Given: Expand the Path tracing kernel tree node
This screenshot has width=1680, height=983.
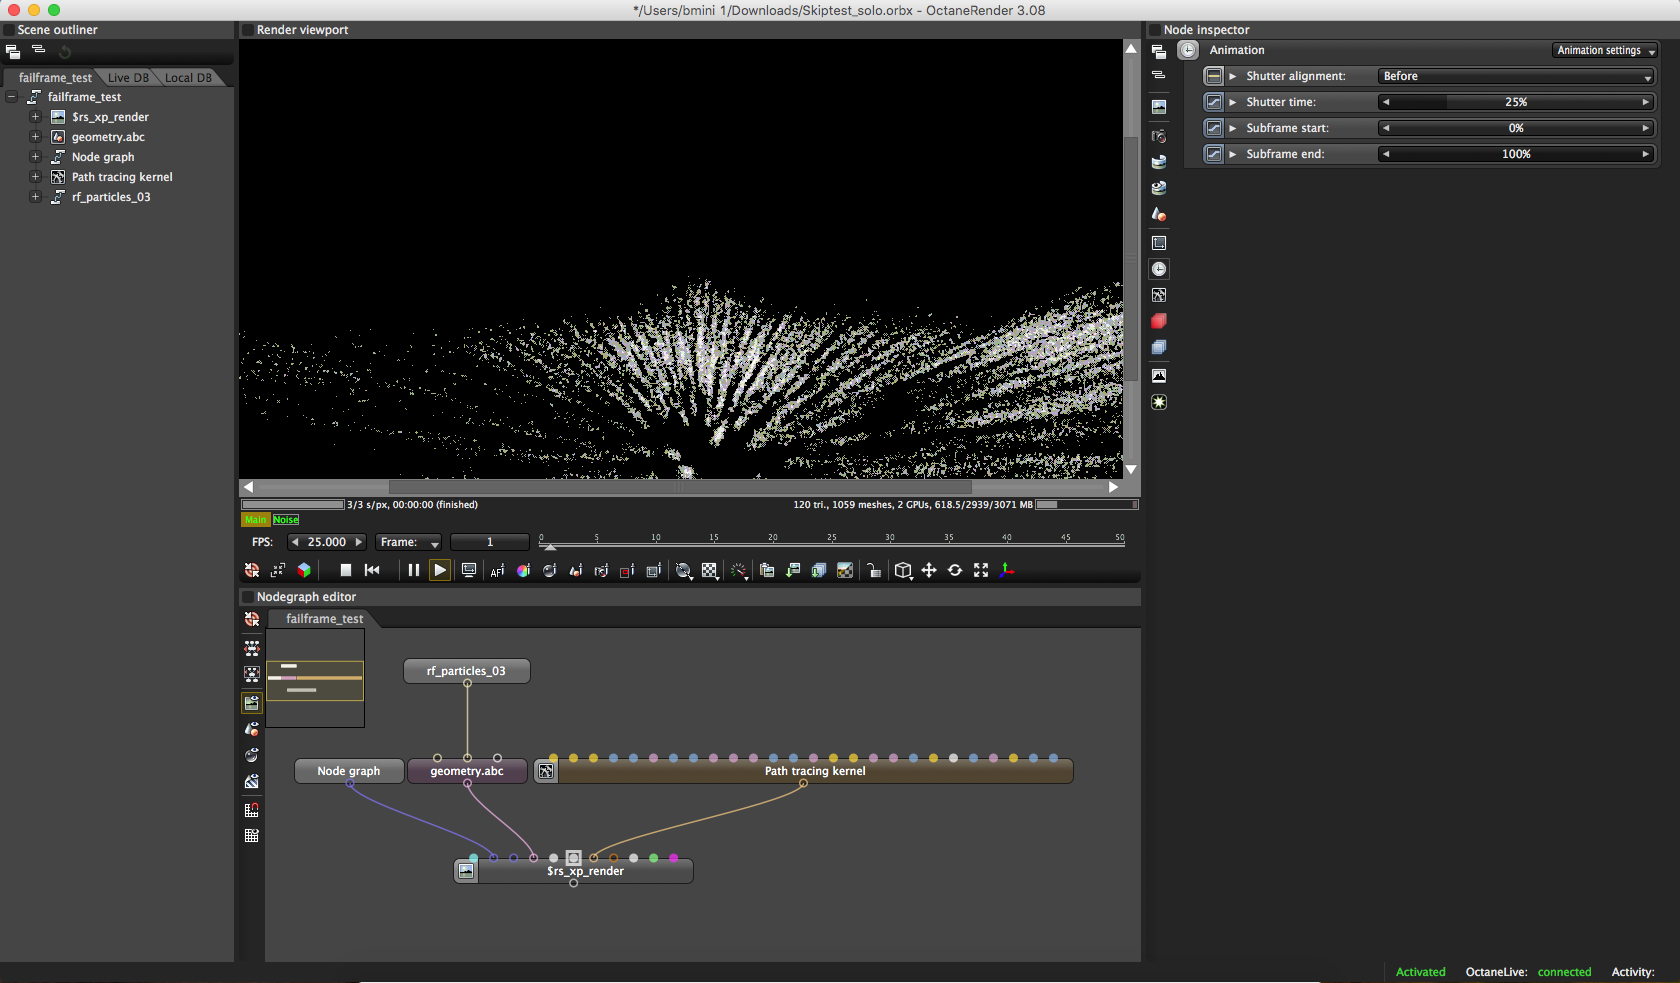Looking at the screenshot, I should (x=35, y=177).
